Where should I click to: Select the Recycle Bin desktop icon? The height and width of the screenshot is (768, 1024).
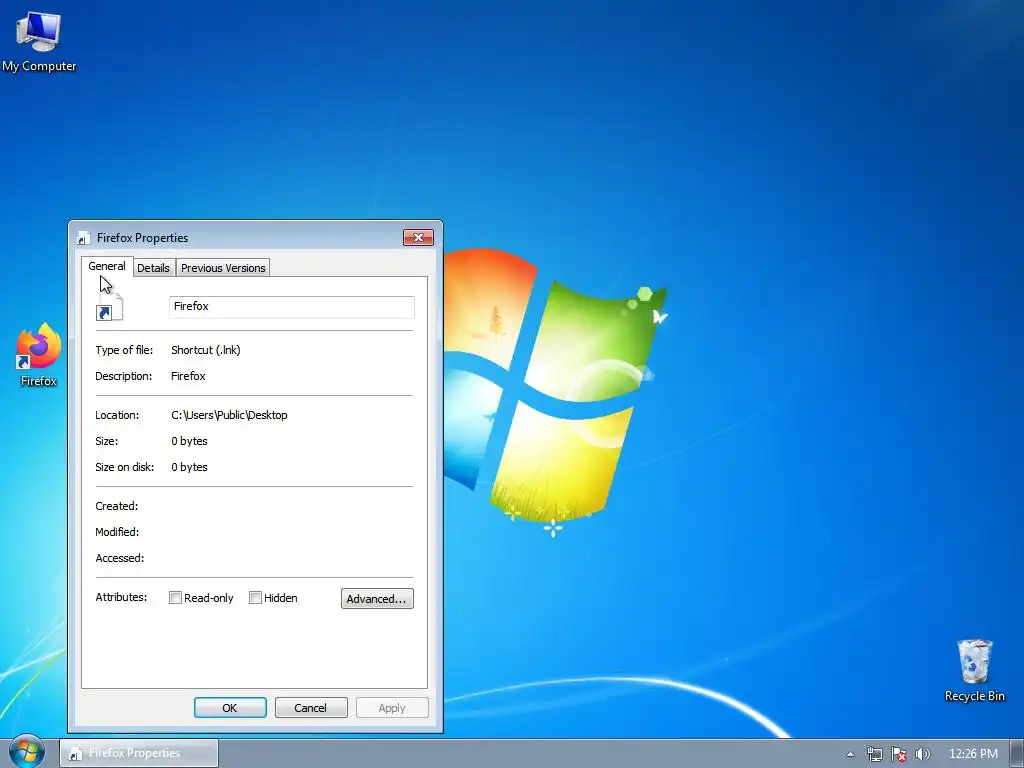click(x=974, y=670)
